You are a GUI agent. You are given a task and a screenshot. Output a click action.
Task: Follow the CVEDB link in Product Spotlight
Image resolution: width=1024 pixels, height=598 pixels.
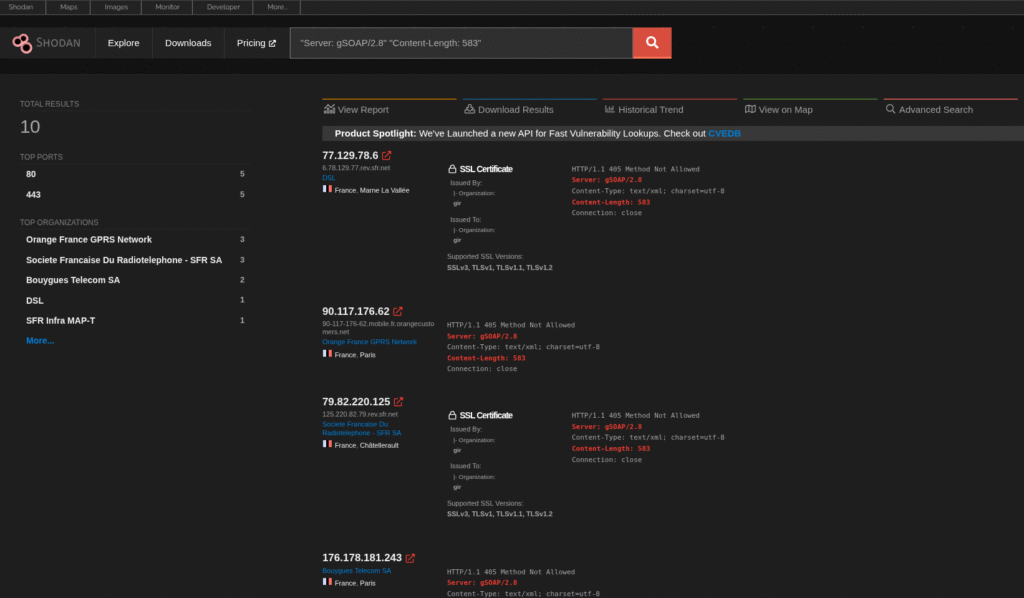tap(724, 133)
